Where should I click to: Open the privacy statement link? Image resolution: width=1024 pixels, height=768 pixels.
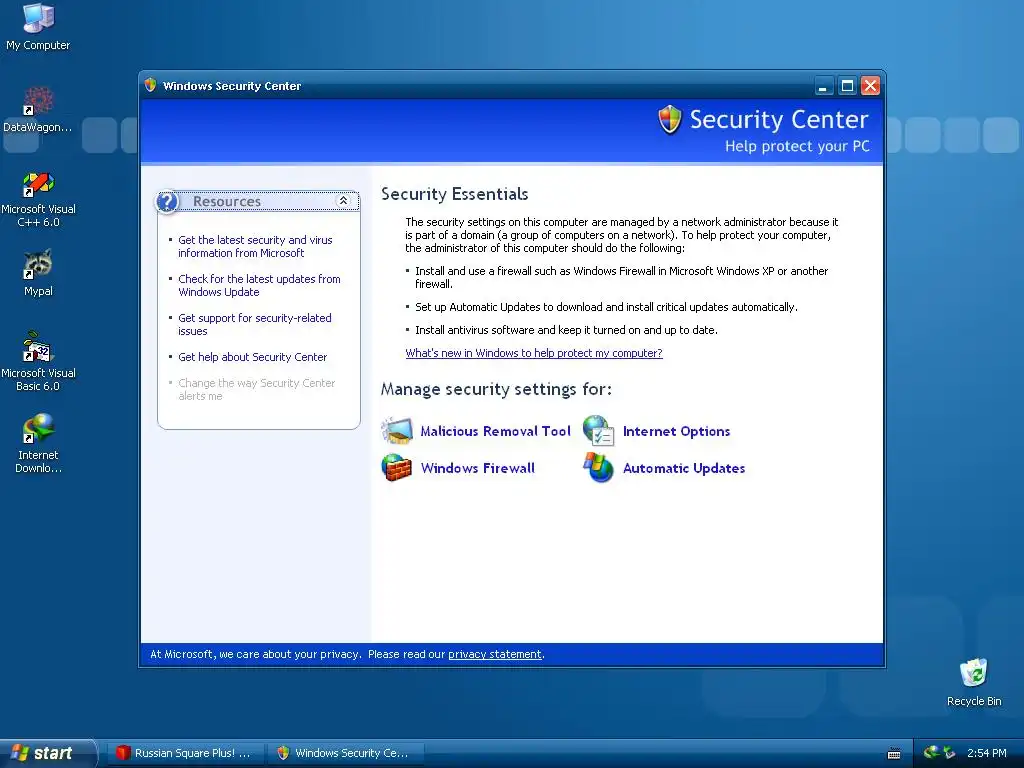tap(494, 654)
